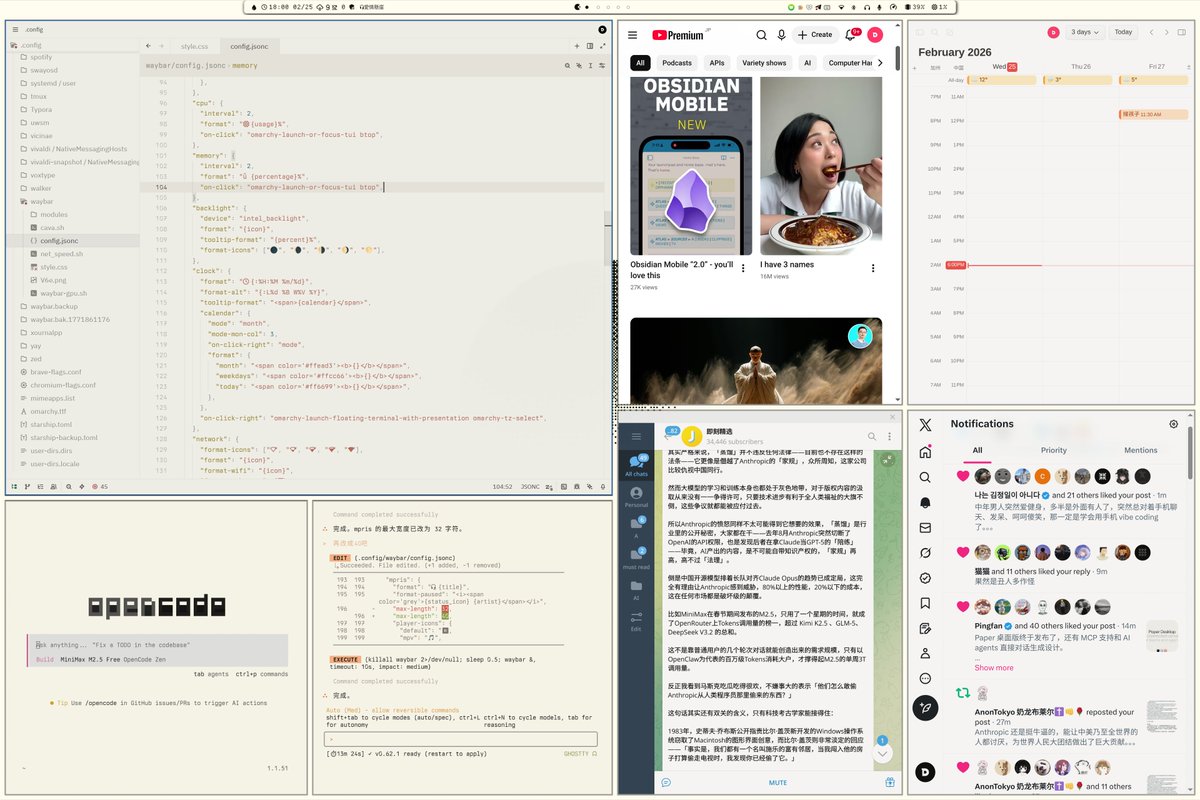Compose a new post with feather button
1200x800 pixels.
(x=925, y=708)
